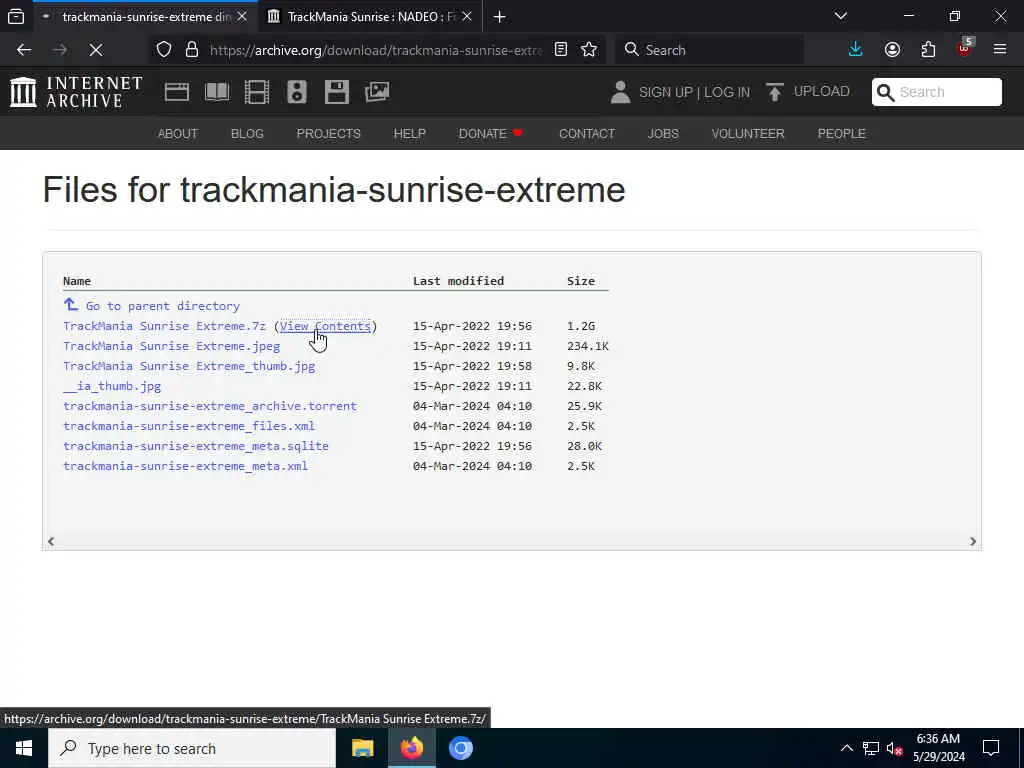Click the site padlock security icon

(x=191, y=50)
